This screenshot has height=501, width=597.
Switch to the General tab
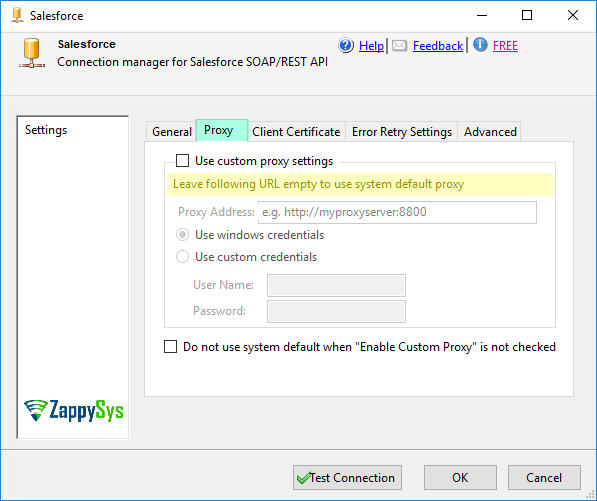tap(172, 132)
